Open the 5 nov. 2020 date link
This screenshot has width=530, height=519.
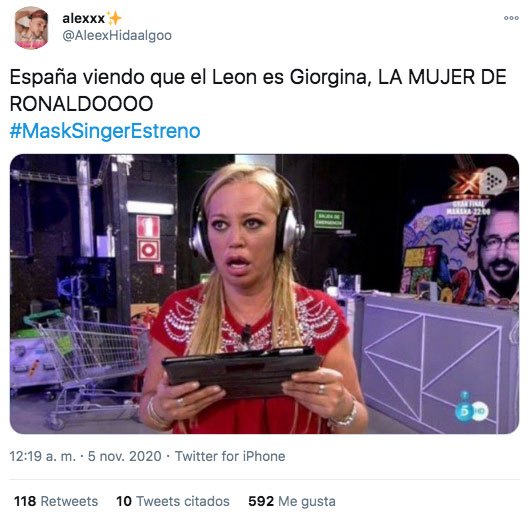tap(124, 456)
